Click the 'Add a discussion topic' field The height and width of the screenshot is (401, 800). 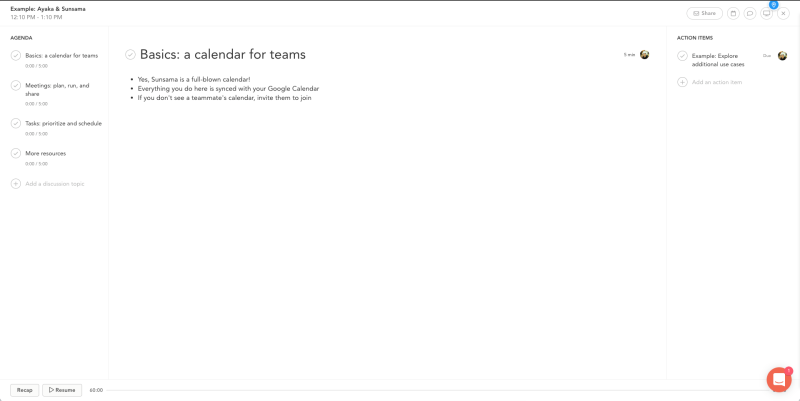point(55,184)
